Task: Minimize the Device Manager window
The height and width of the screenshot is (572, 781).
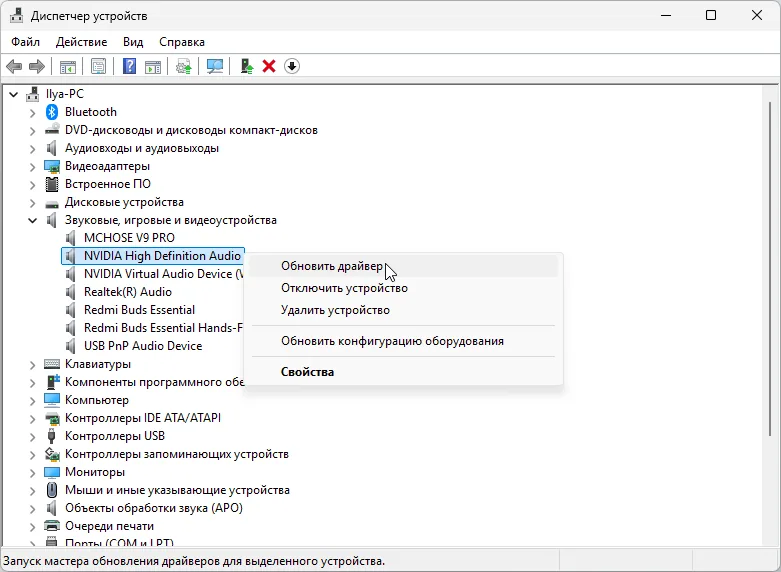Action: click(x=666, y=15)
